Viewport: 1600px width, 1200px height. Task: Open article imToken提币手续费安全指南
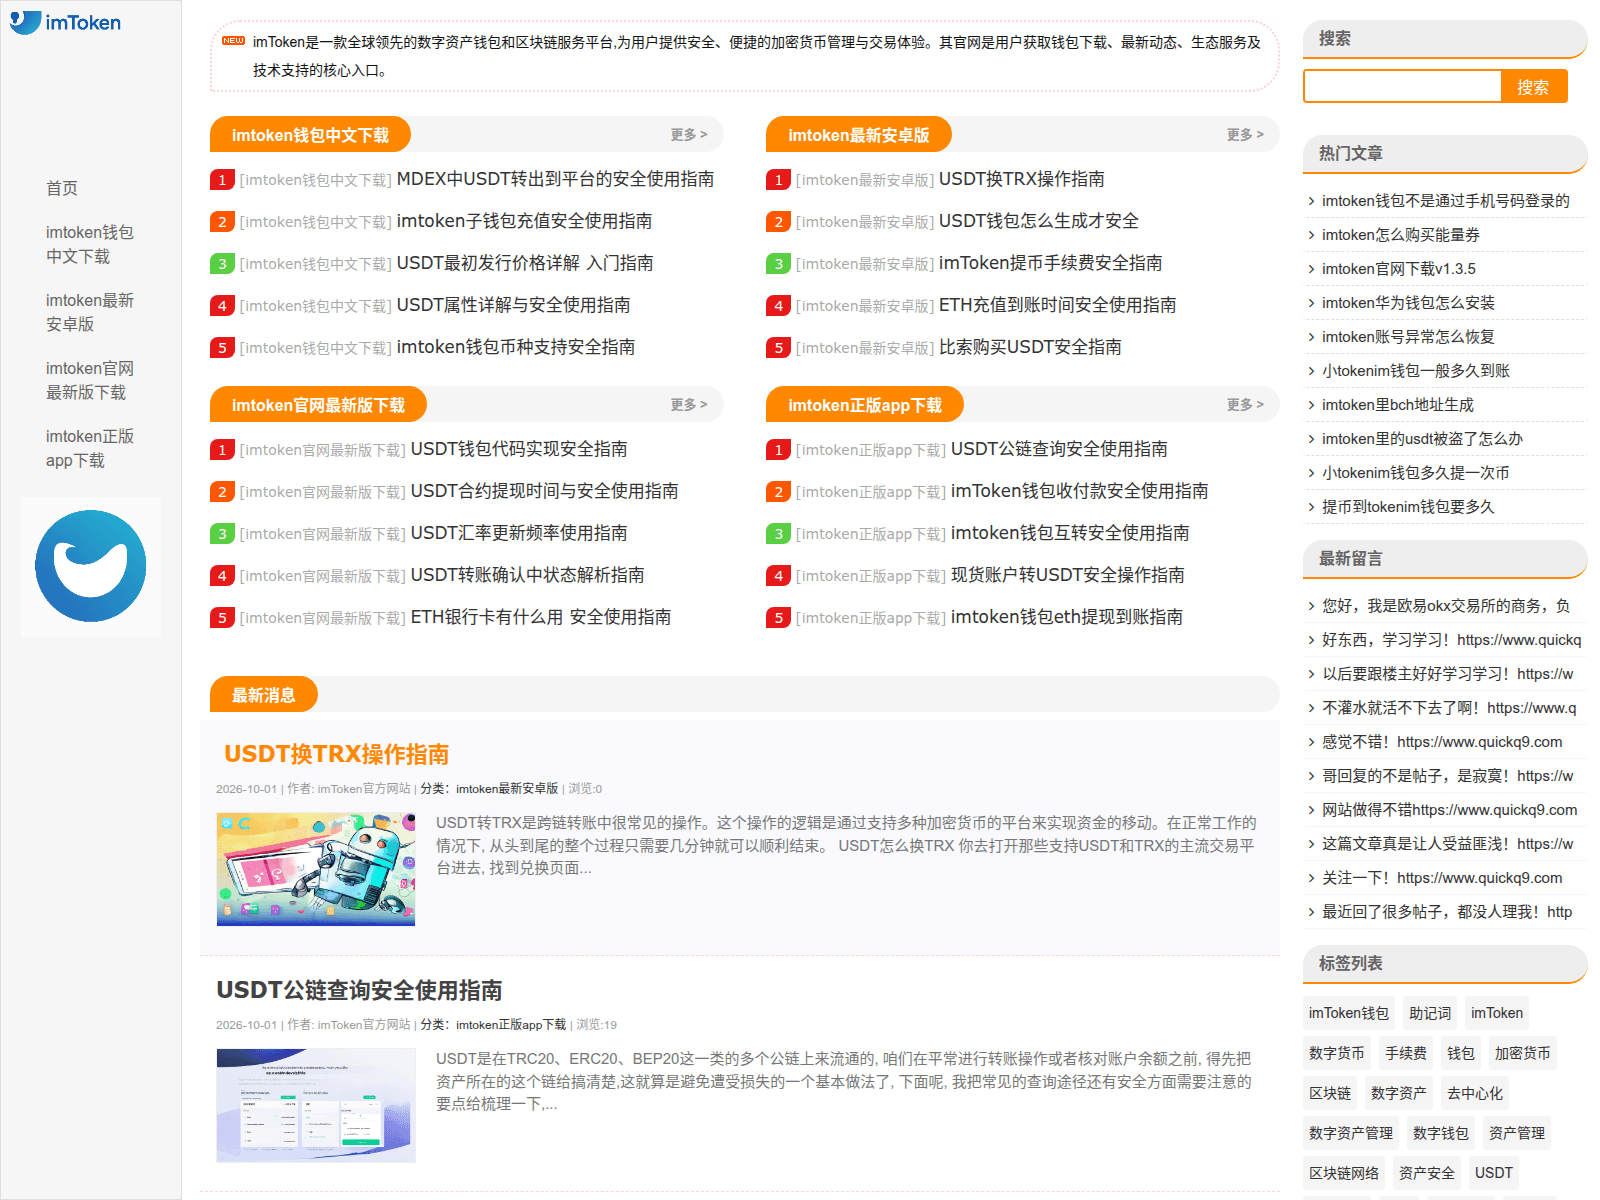click(x=1051, y=263)
